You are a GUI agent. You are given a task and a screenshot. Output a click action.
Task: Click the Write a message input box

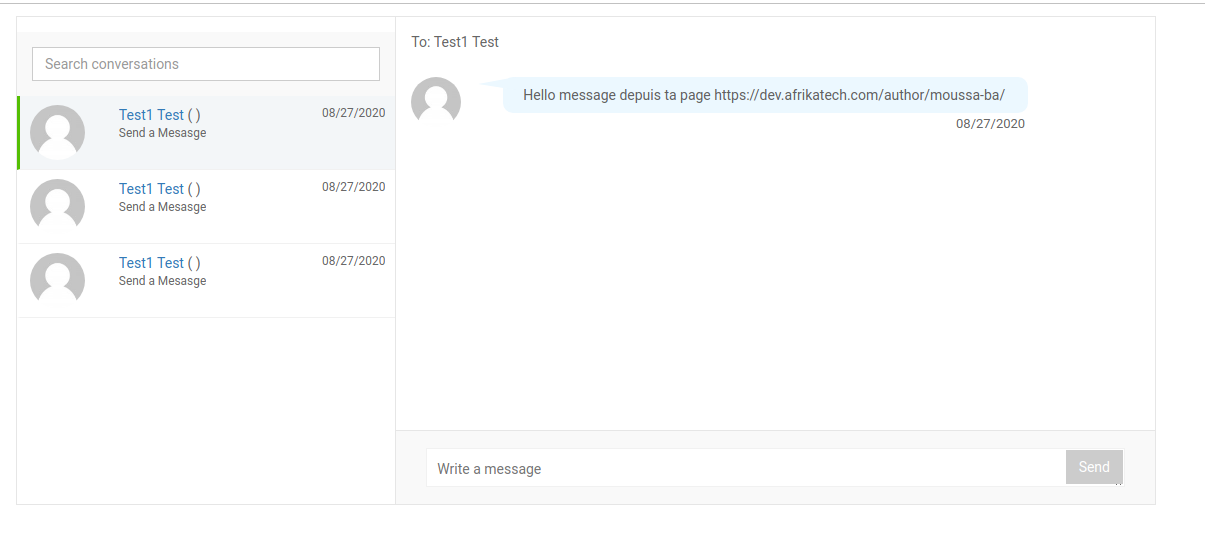[x=745, y=468]
